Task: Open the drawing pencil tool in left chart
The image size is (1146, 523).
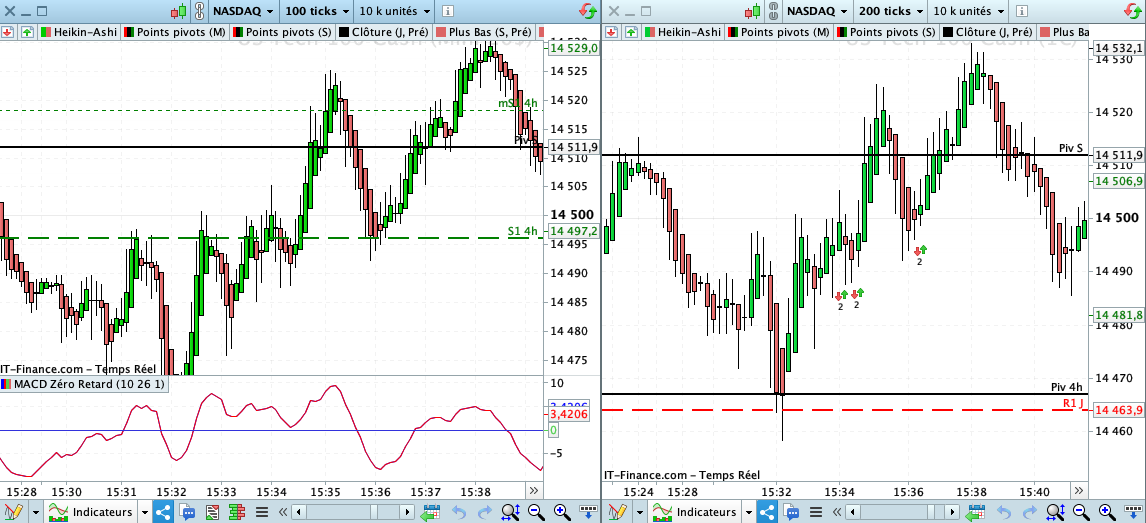Action: [13, 512]
